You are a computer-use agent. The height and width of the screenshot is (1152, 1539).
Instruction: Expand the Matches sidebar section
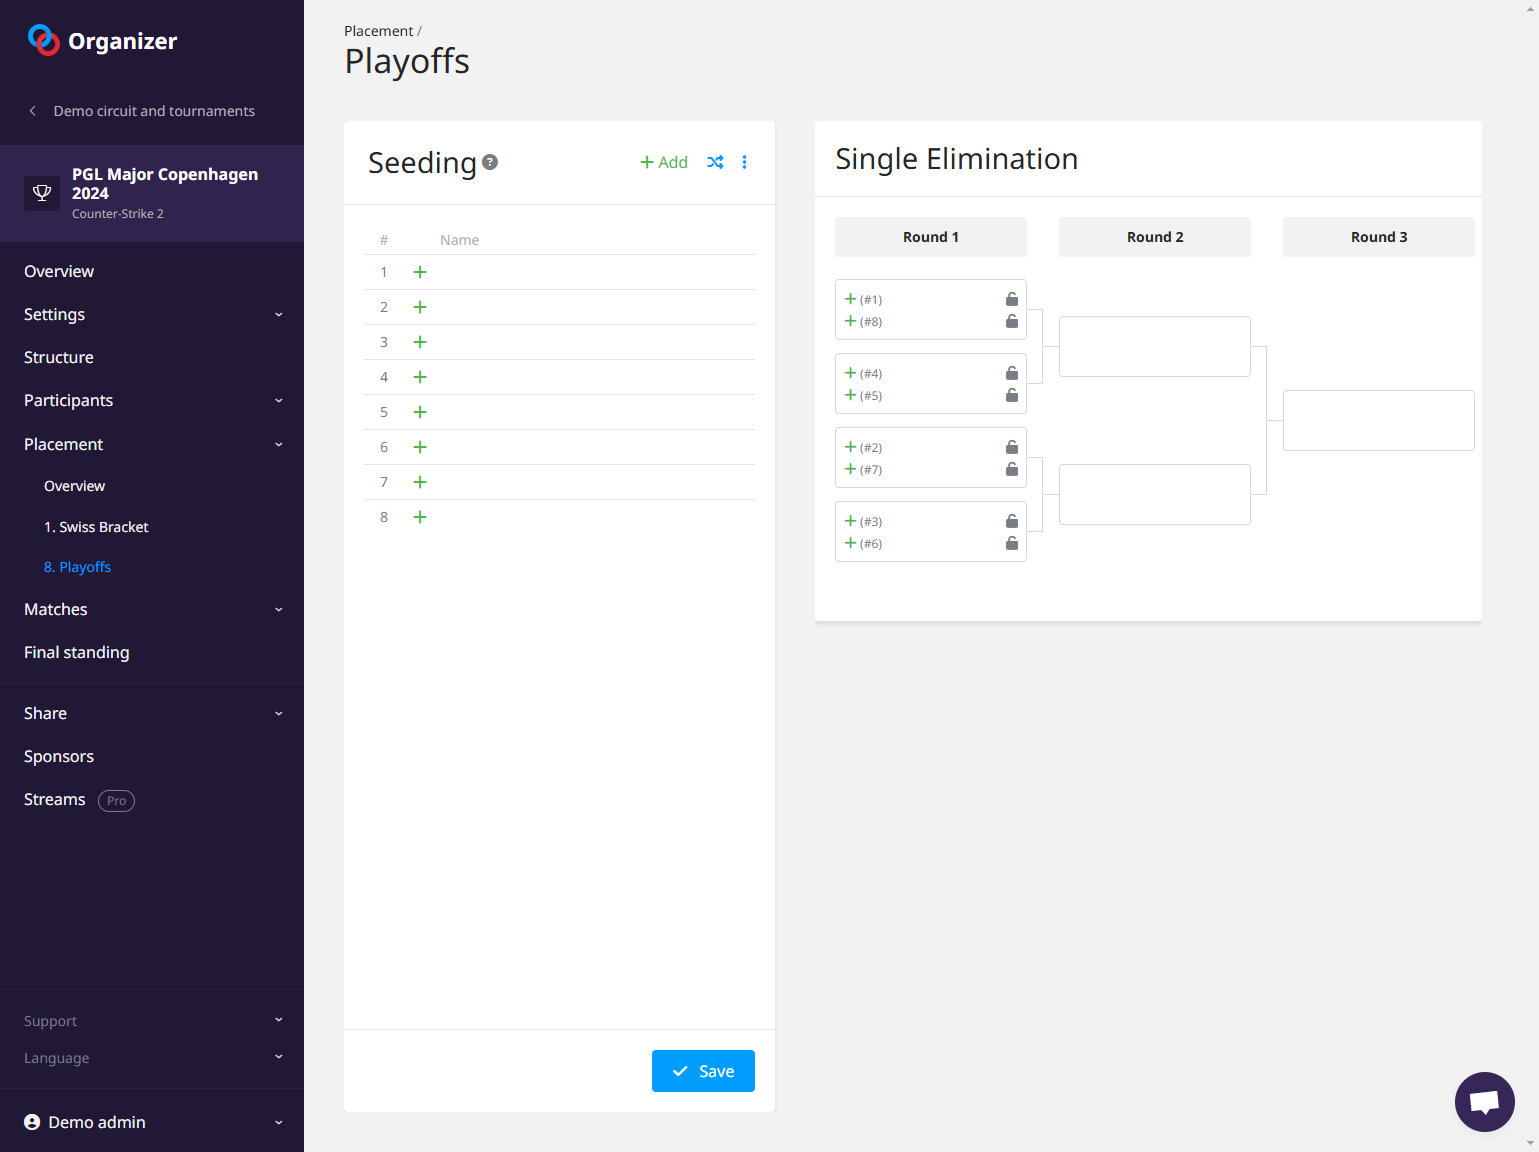tap(152, 609)
